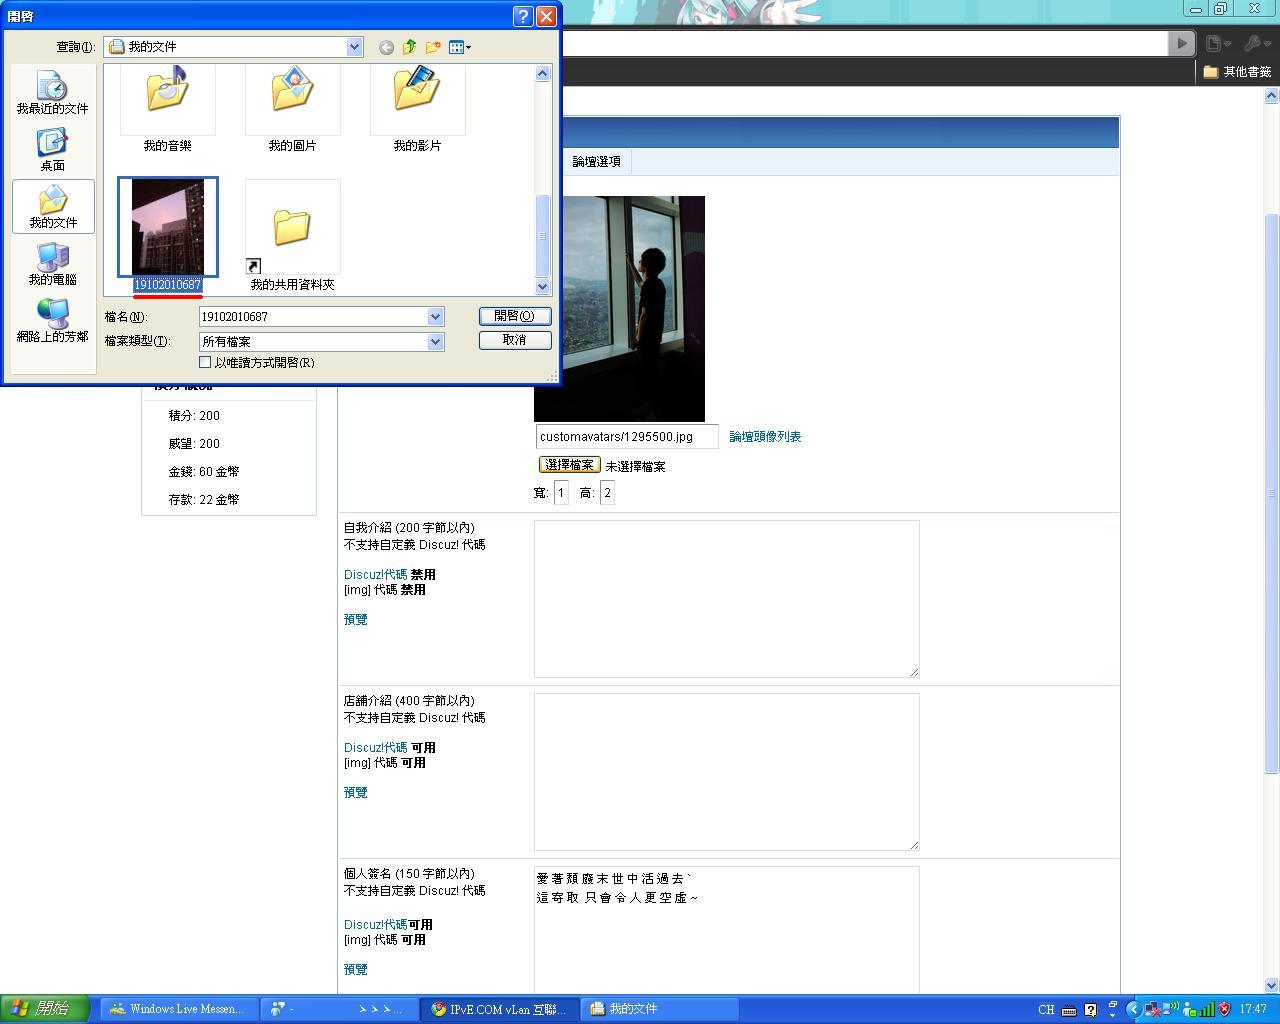Viewport: 1280px width, 1024px height.
Task: Open Discuz!代碼 link in 個人簽名 section
Action: pyautogui.click(x=375, y=925)
